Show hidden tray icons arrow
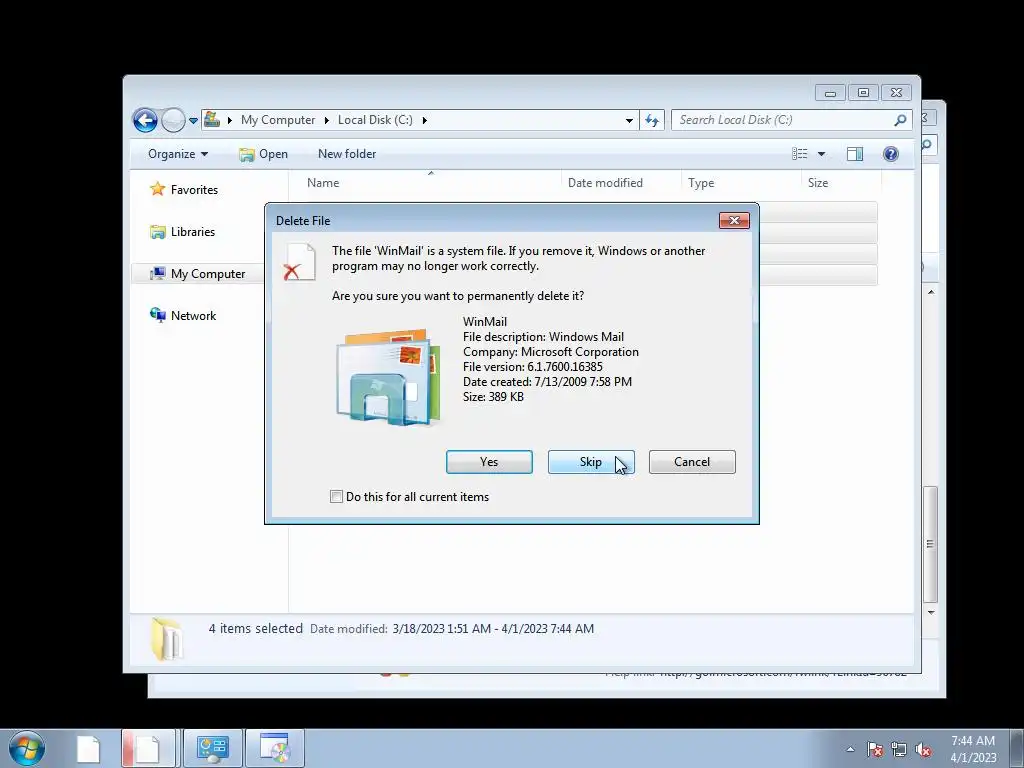The width and height of the screenshot is (1024, 768). (850, 749)
